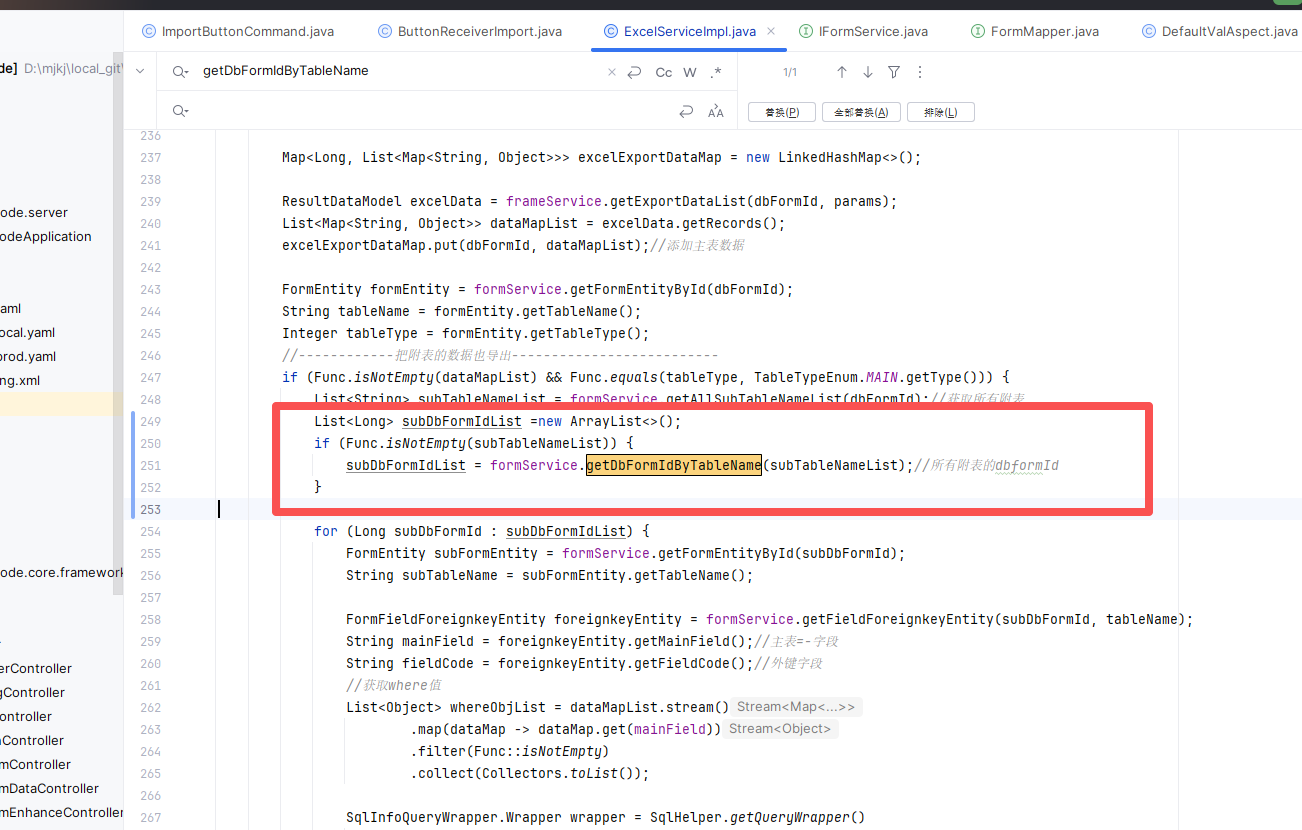Toggle match case (Cc) in search

(664, 72)
